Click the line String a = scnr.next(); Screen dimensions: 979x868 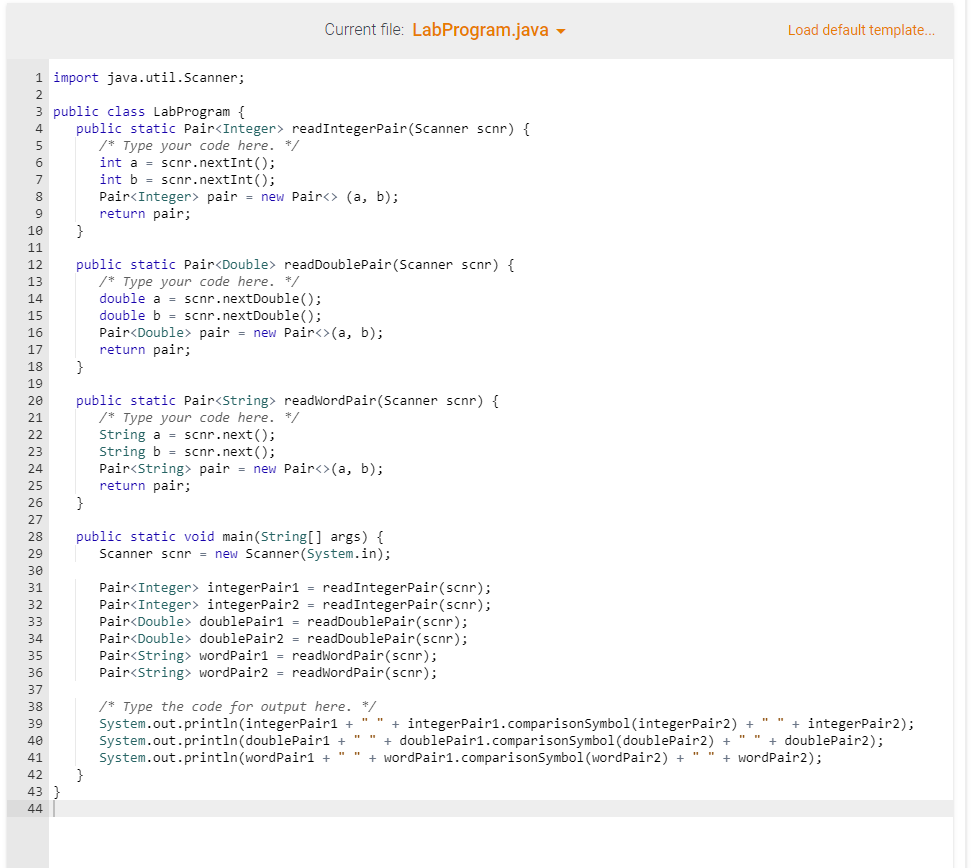tap(187, 435)
